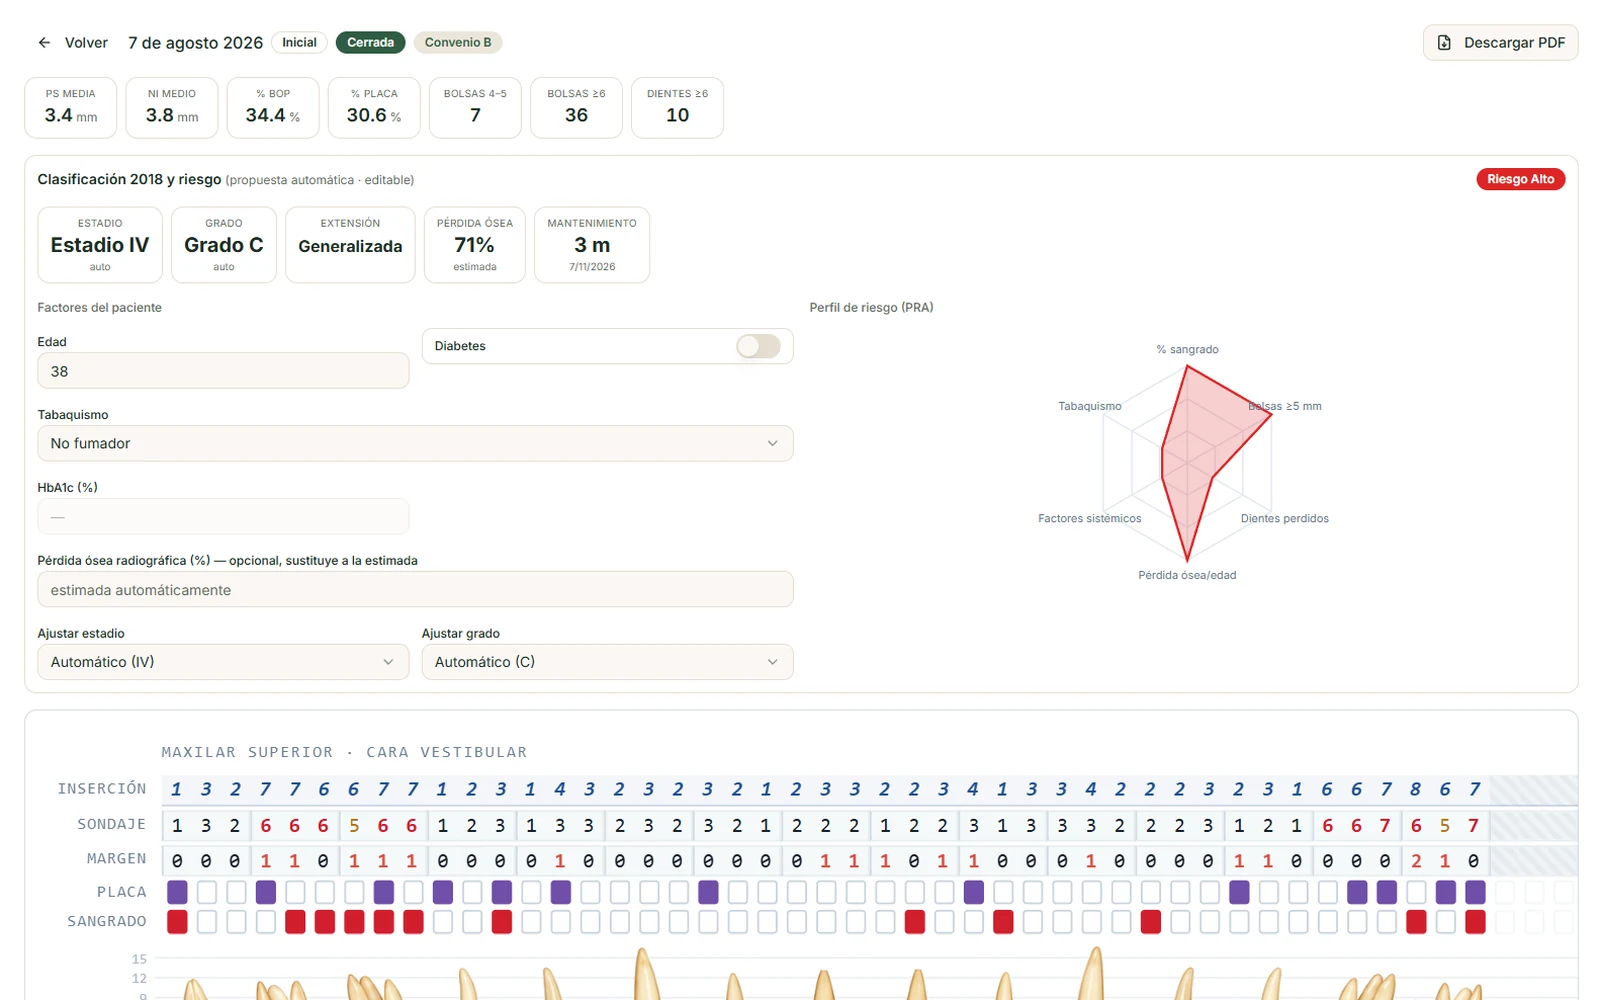Toggle the Diabetes switch
The height and width of the screenshot is (1000, 1600).
point(758,346)
